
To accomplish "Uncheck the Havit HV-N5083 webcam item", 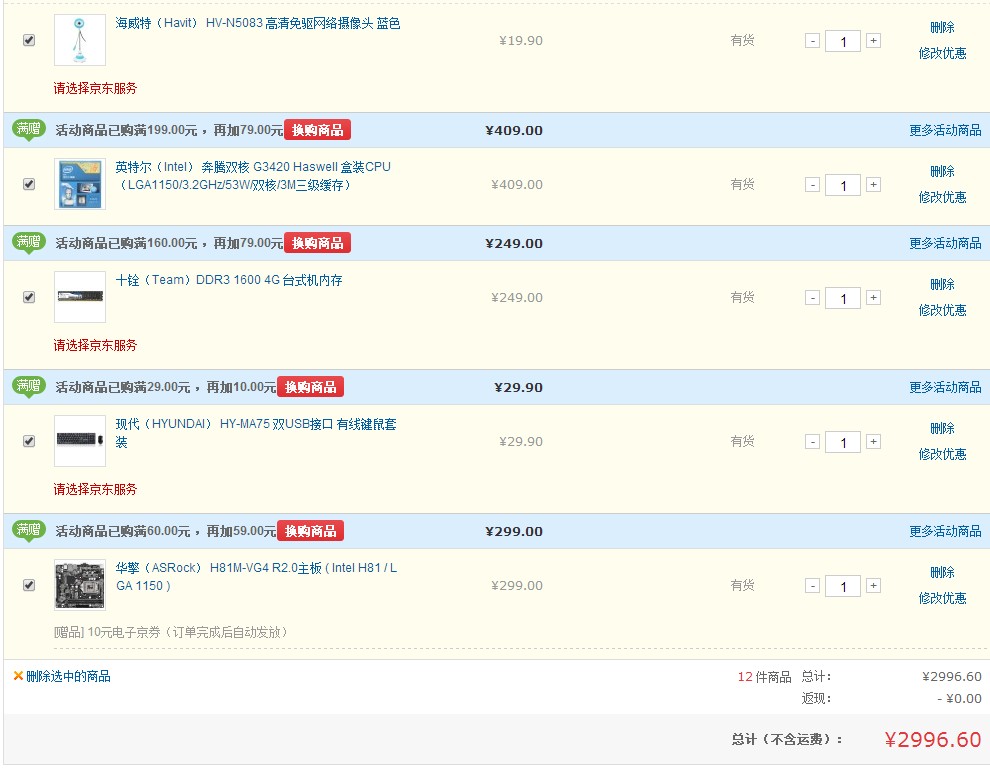I will (x=29, y=40).
